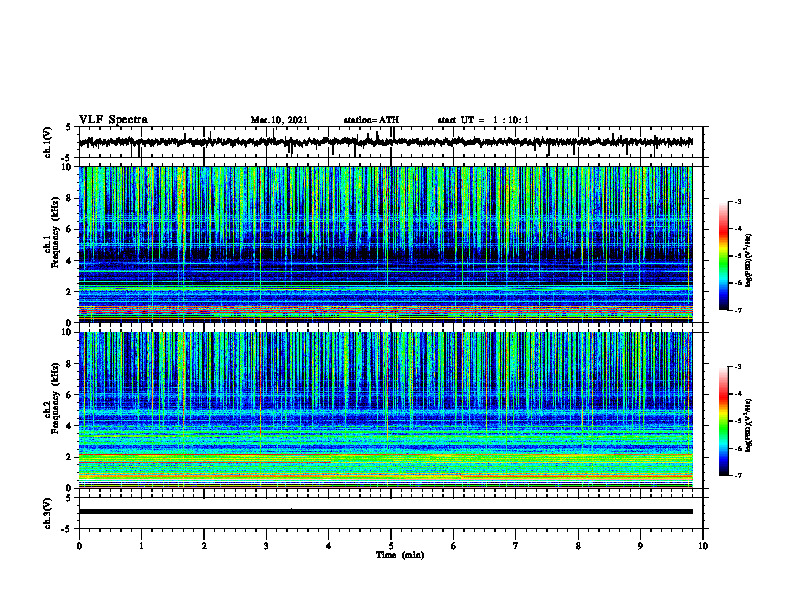Click inside the ch.2 spectrogram panel
792x612 pixels.
pos(385,410)
